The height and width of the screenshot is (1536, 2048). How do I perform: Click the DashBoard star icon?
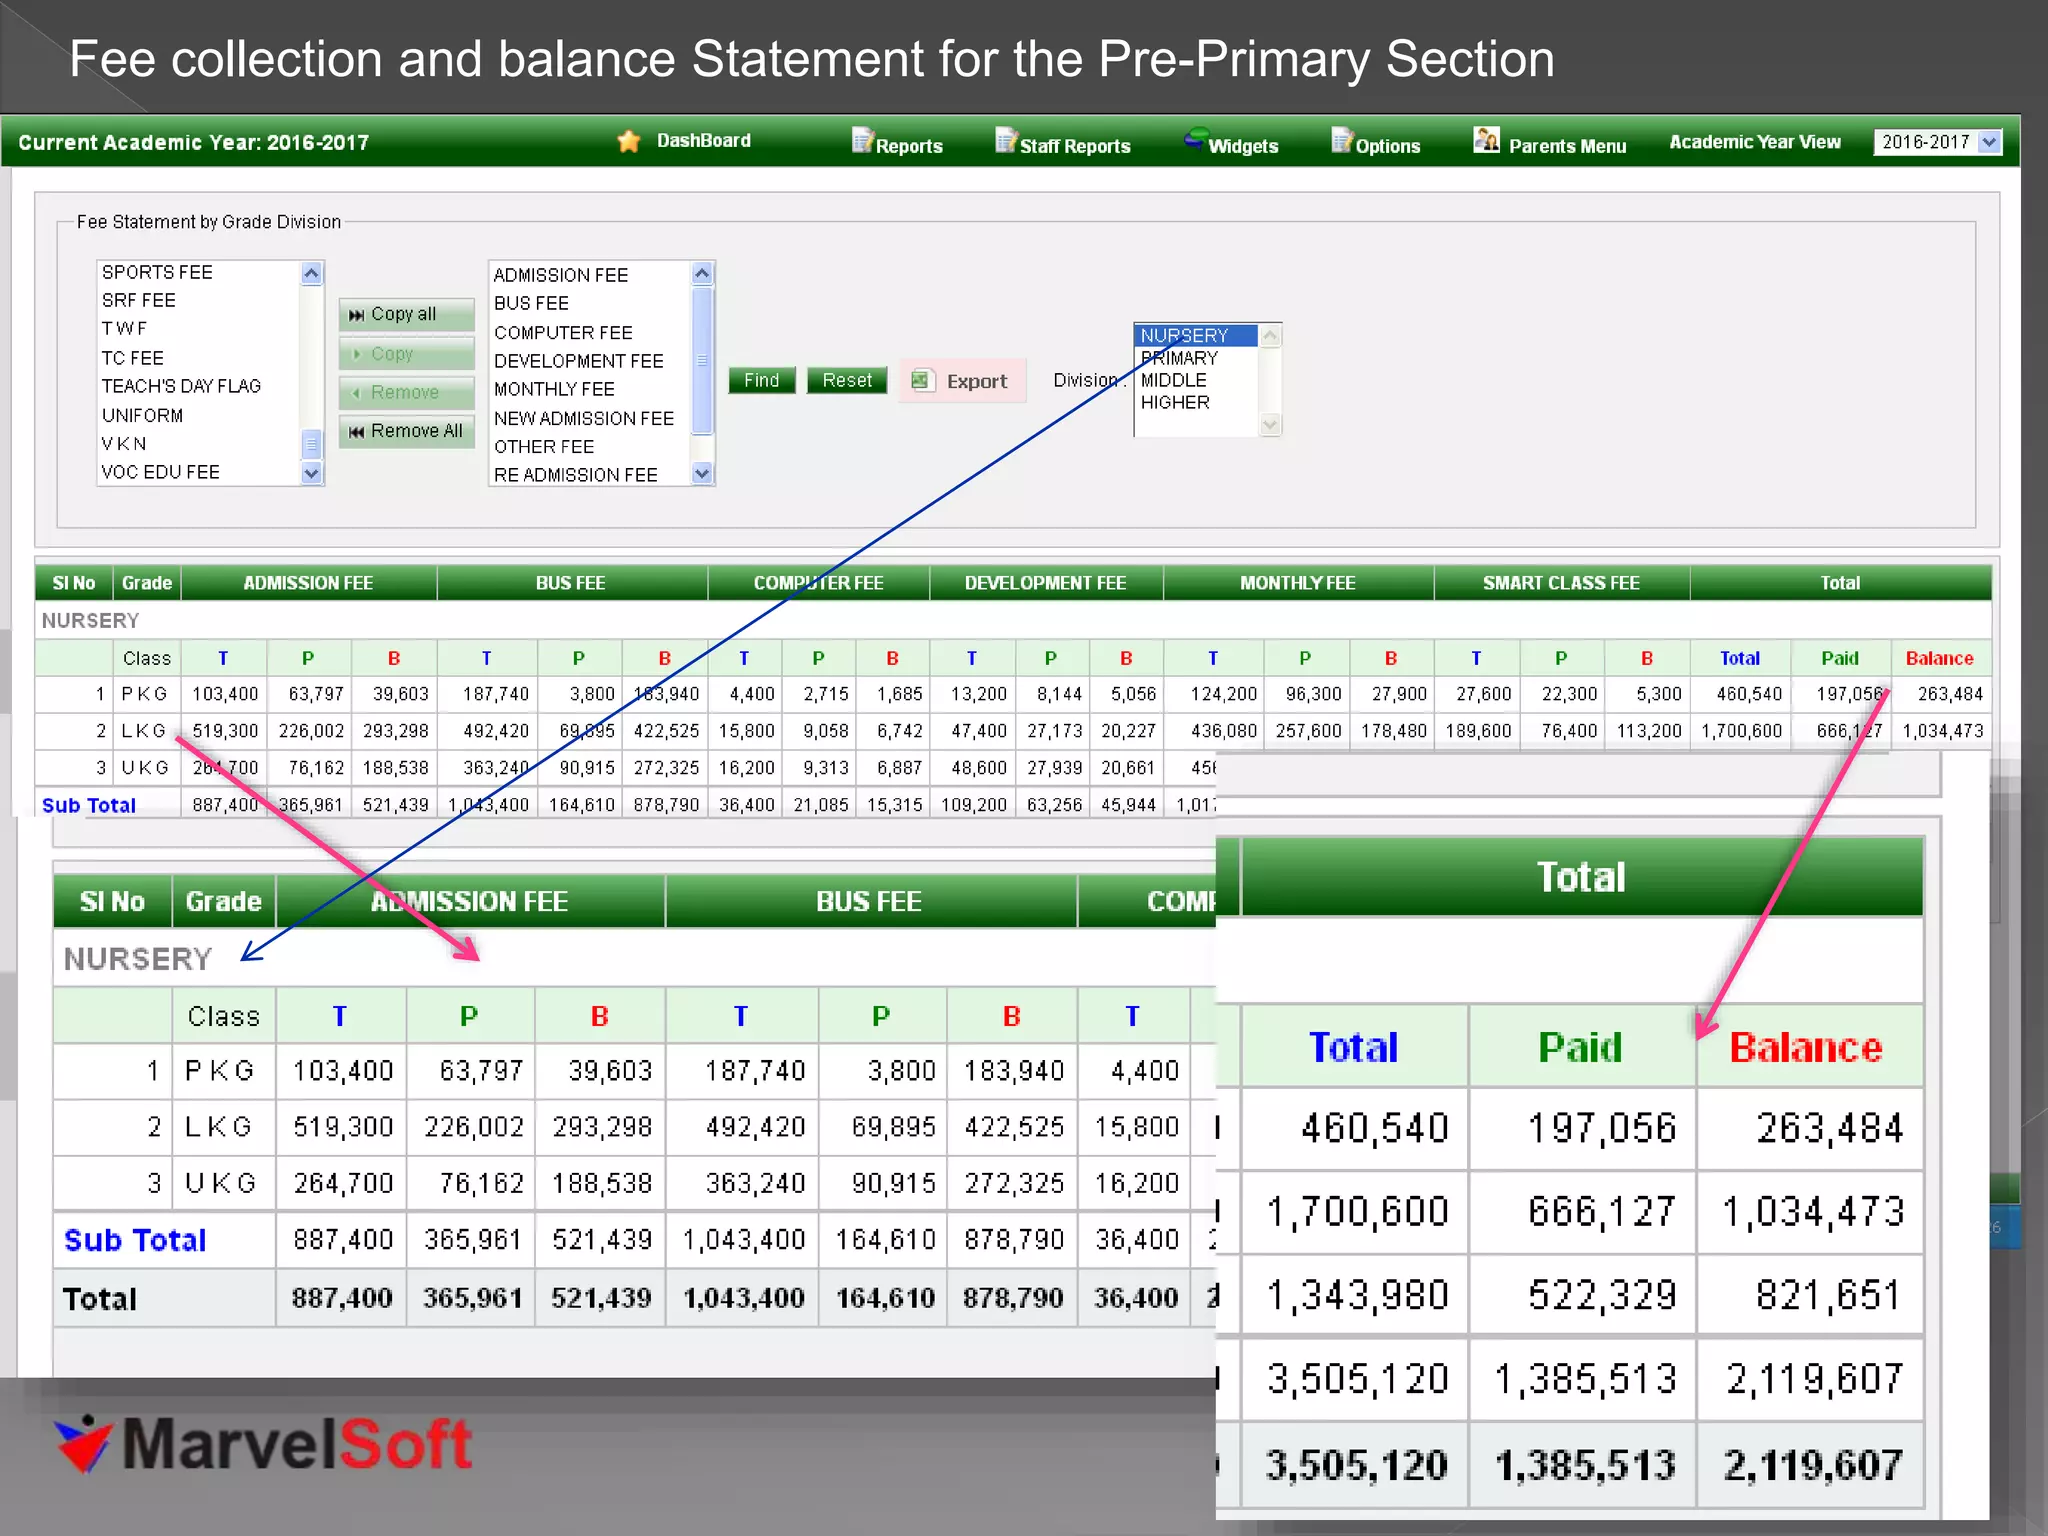[x=628, y=142]
